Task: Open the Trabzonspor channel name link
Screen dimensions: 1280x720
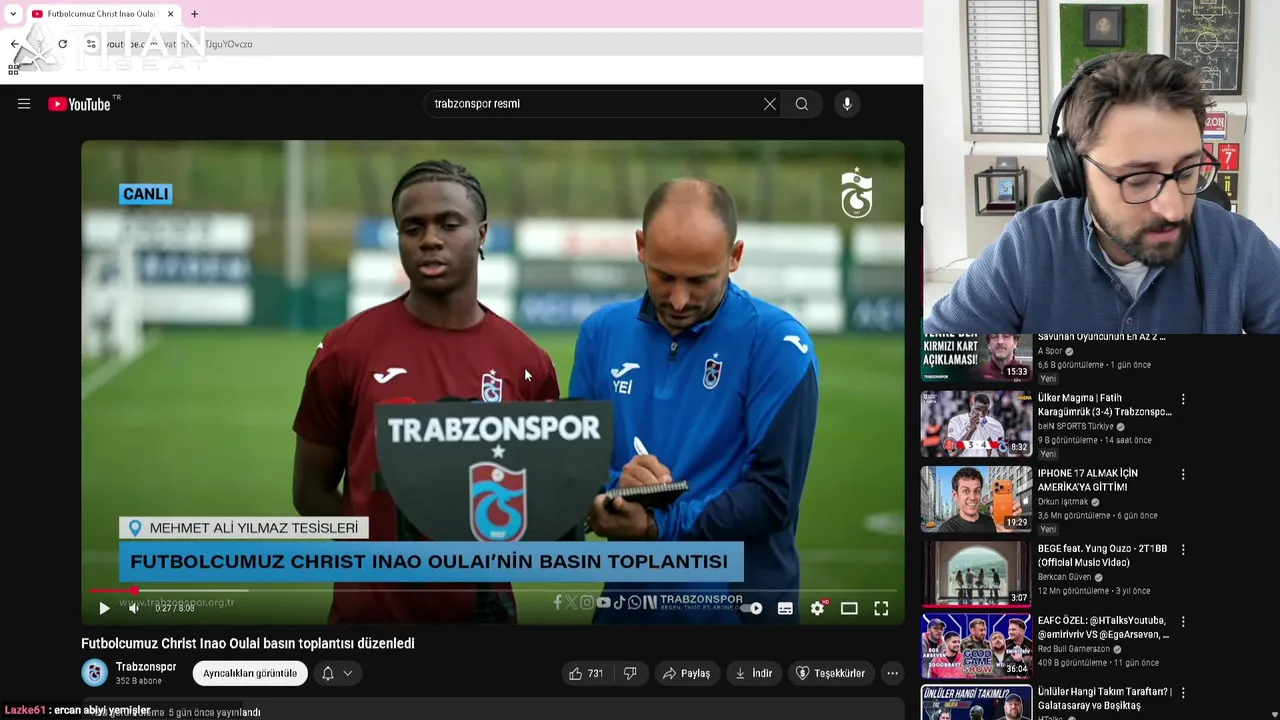Action: [x=146, y=667]
